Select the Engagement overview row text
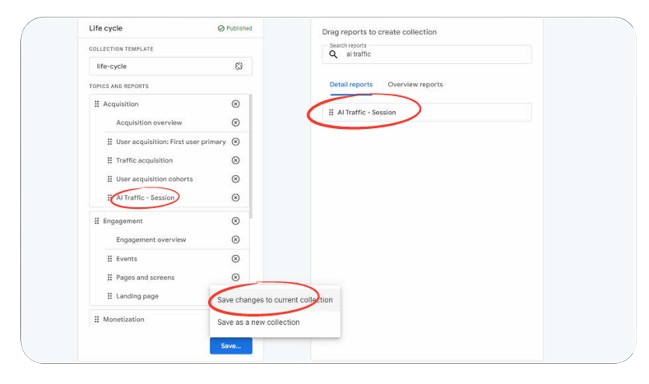 point(151,240)
